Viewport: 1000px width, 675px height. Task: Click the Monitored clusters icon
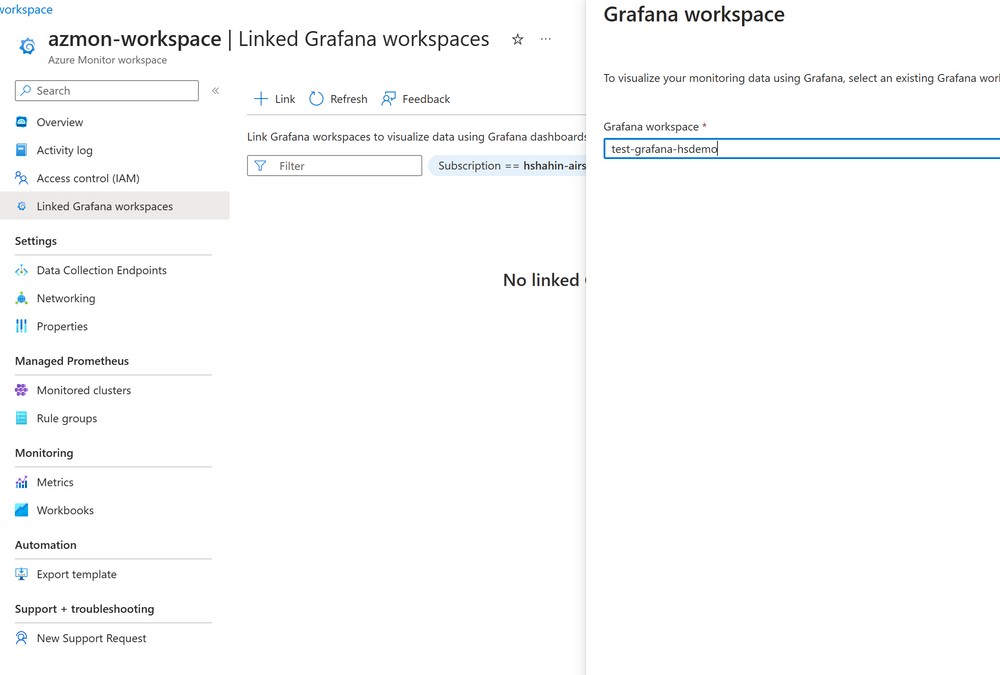pos(20,390)
